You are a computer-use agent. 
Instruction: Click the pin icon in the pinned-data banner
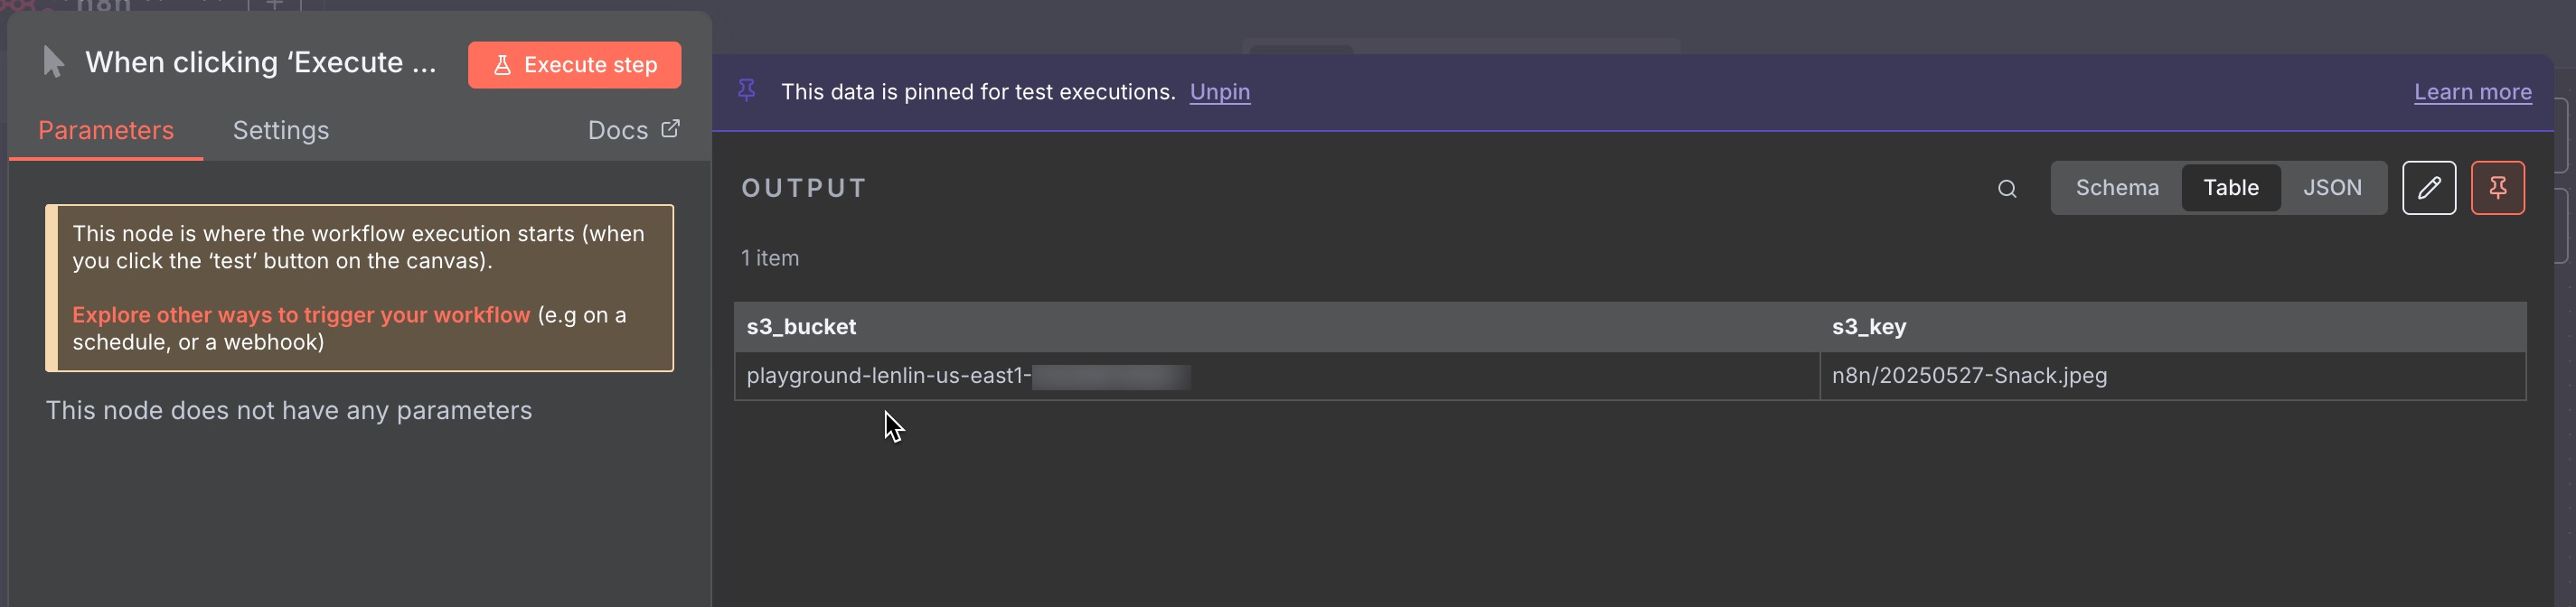click(747, 91)
